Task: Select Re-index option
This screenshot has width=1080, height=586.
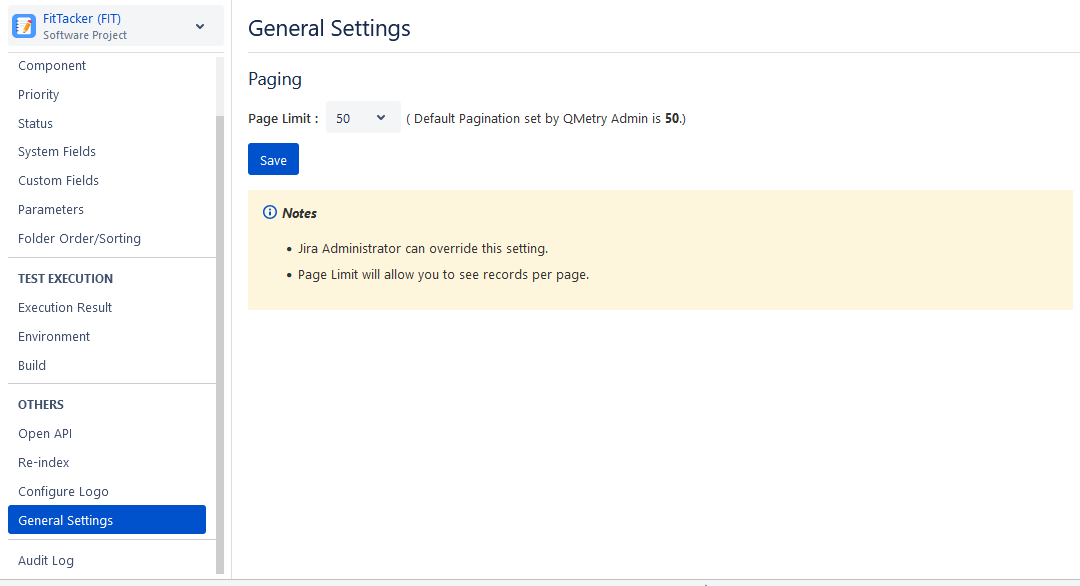Action: (43, 463)
